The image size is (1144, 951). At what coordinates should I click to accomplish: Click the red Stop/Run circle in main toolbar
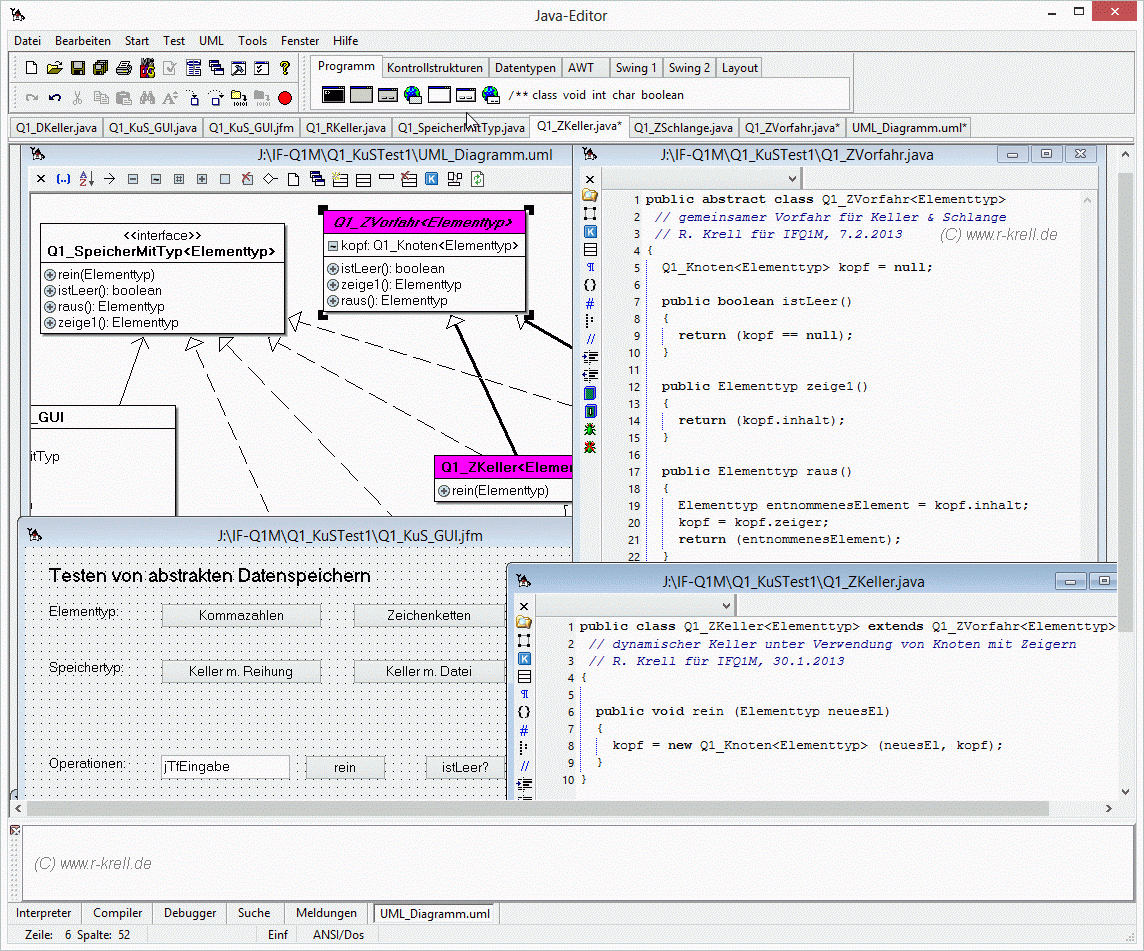285,98
